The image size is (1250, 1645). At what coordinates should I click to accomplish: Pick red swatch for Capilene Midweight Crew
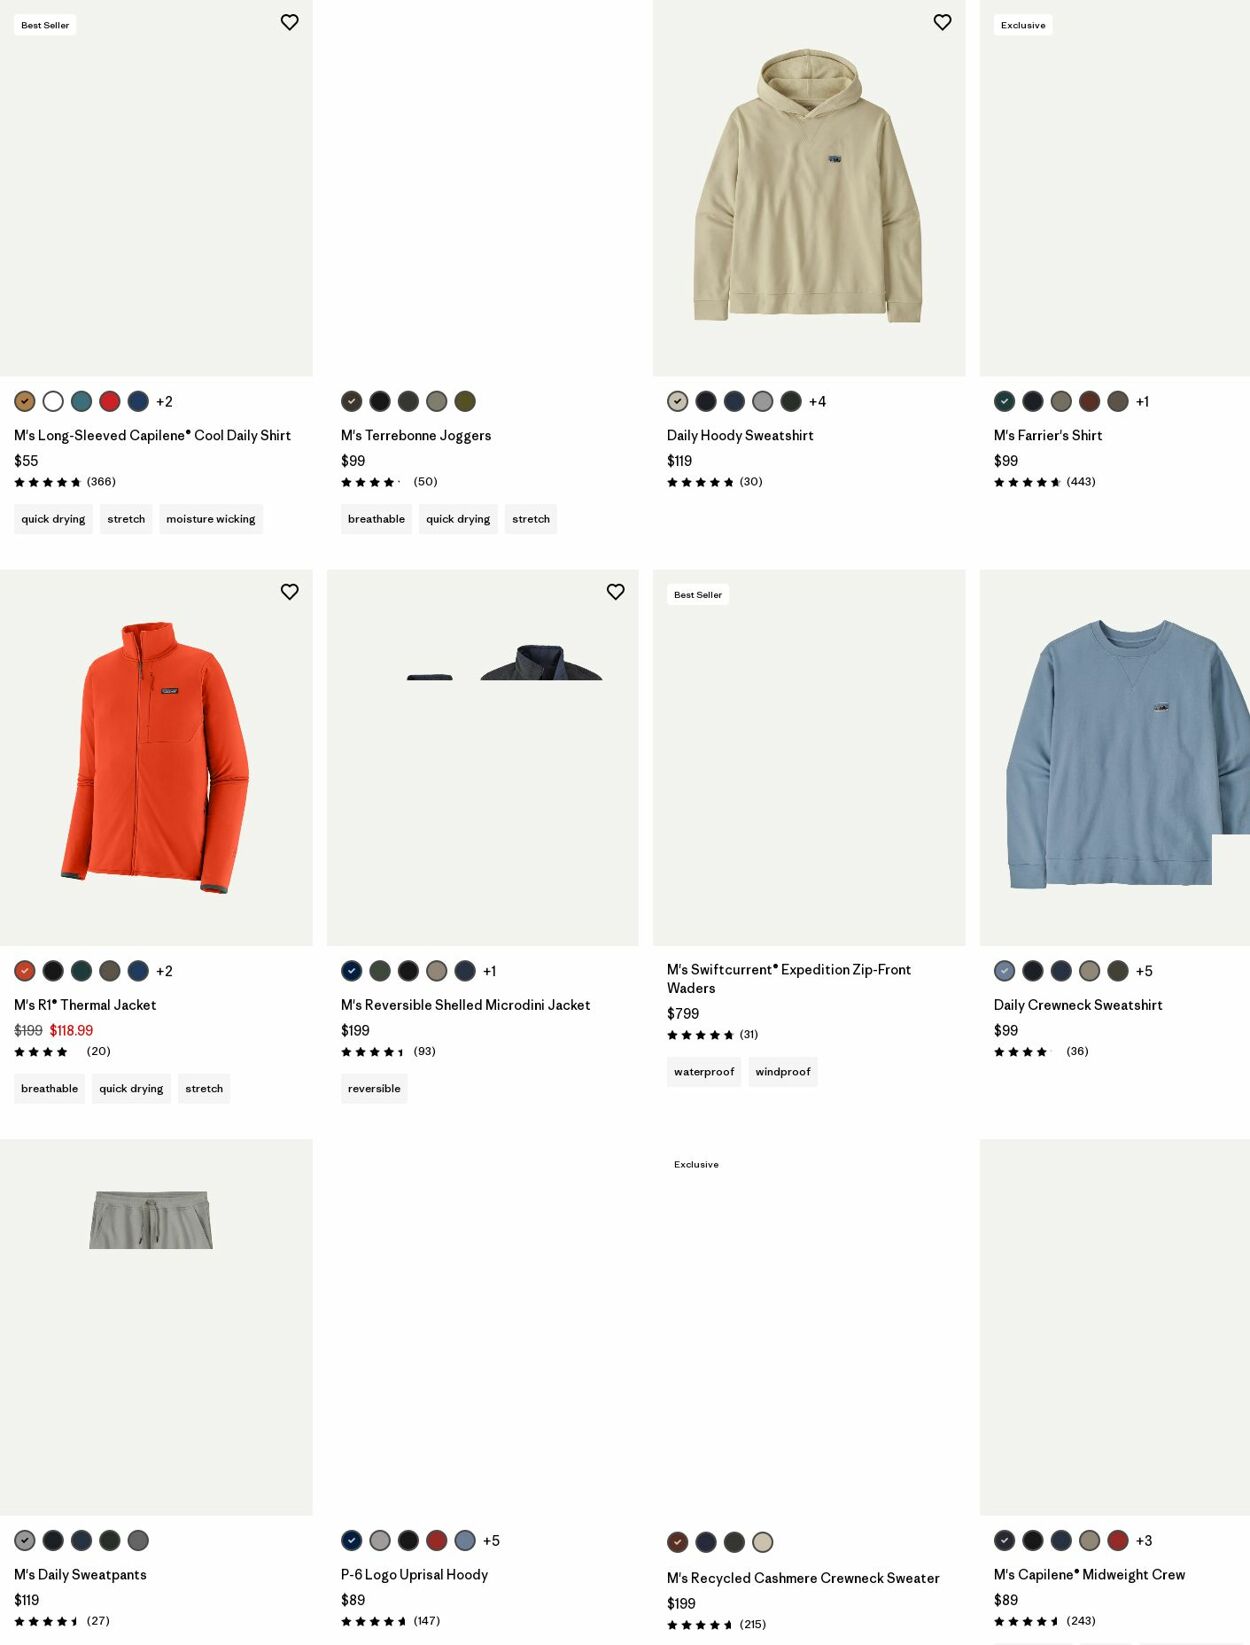pos(1118,1541)
